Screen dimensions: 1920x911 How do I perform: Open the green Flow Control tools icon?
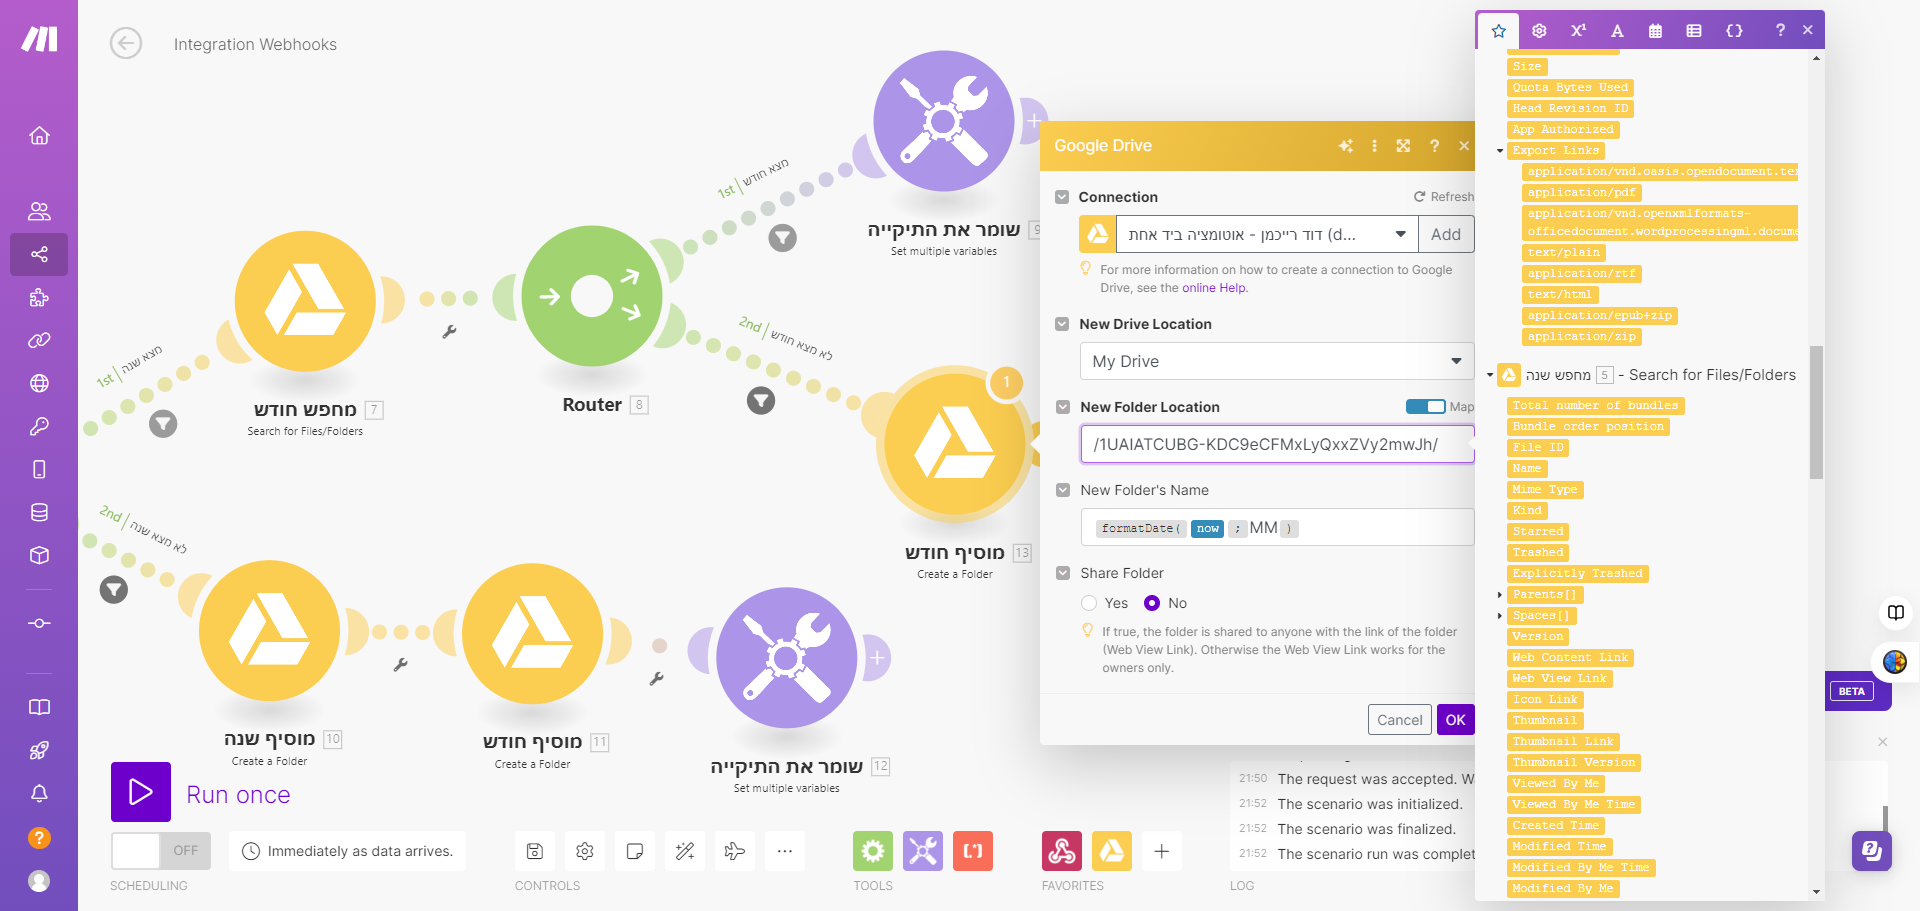pos(873,851)
